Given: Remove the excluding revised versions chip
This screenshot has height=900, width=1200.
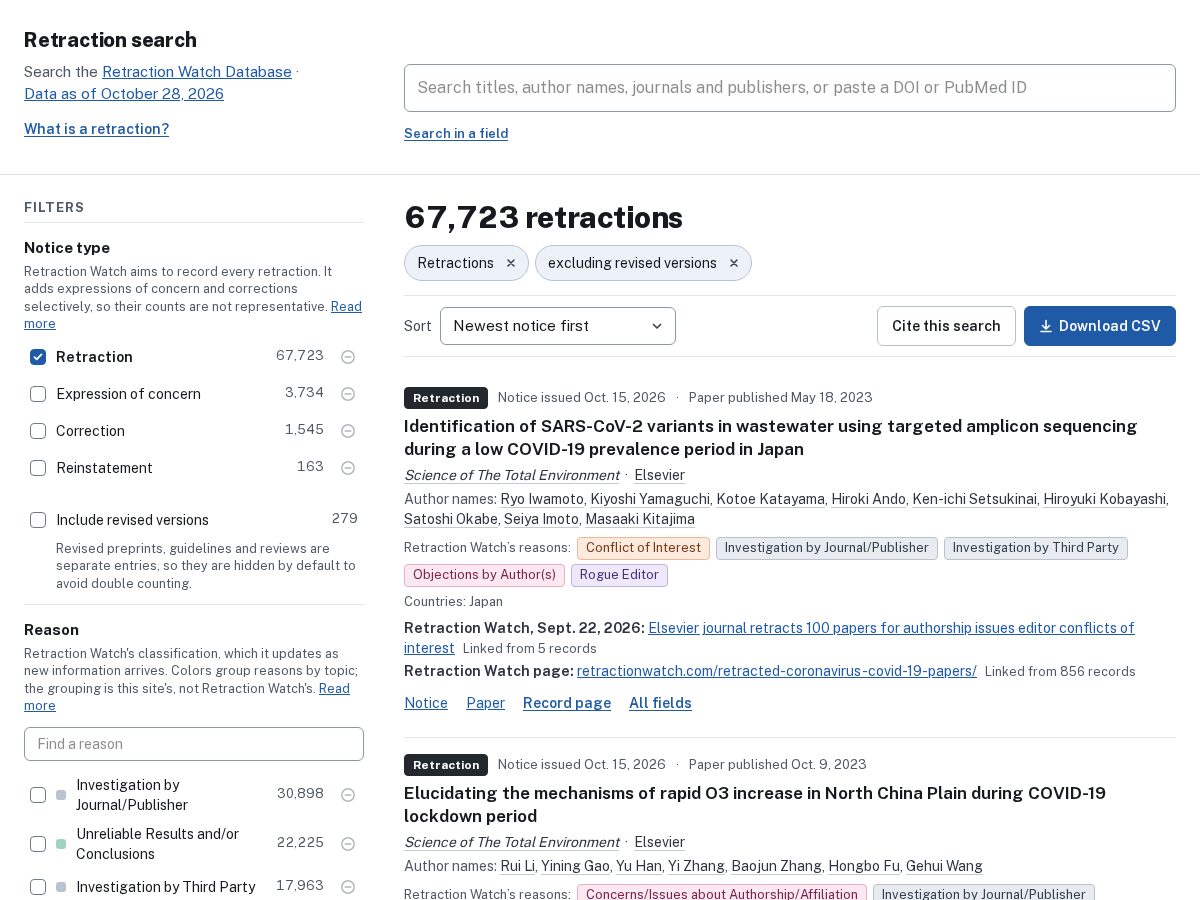Looking at the screenshot, I should [x=734, y=263].
